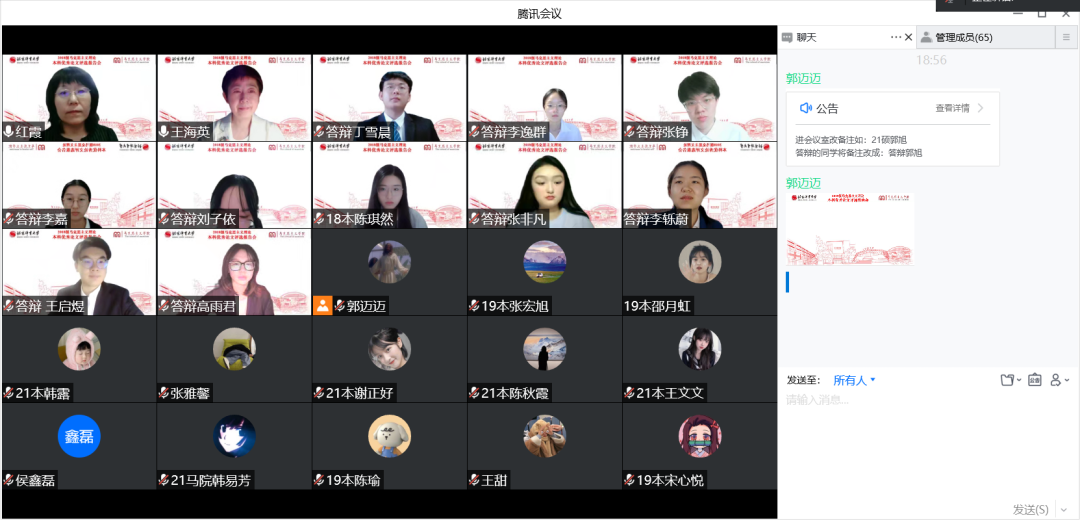Click sender name 郭迈迈 above announcement
The width and height of the screenshot is (1080, 520).
803,78
